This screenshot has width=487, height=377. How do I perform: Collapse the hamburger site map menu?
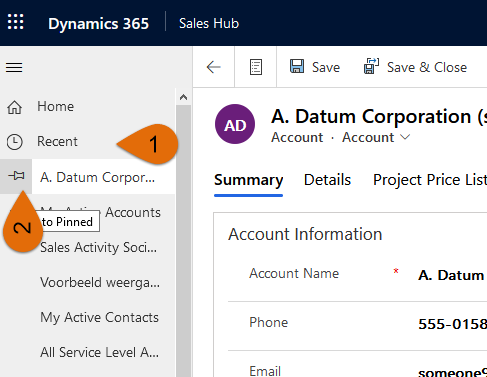14,68
